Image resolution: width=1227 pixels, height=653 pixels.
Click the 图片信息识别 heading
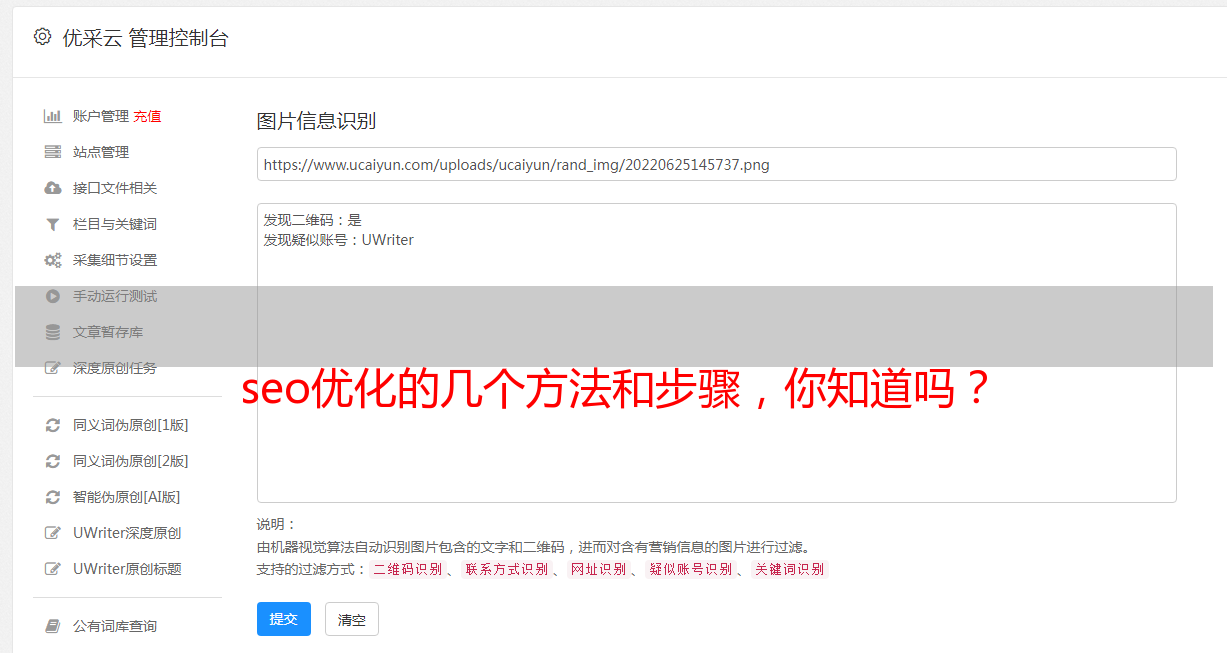tap(316, 121)
